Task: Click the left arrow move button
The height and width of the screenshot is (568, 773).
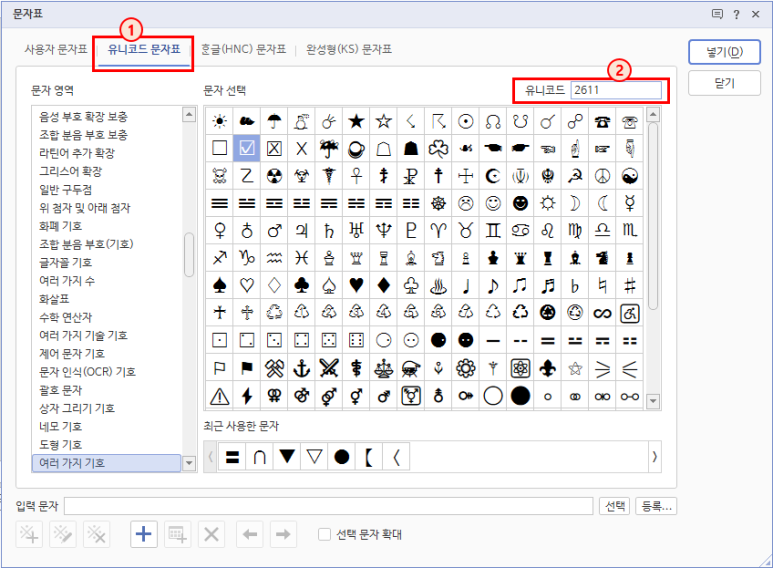Action: 250,534
